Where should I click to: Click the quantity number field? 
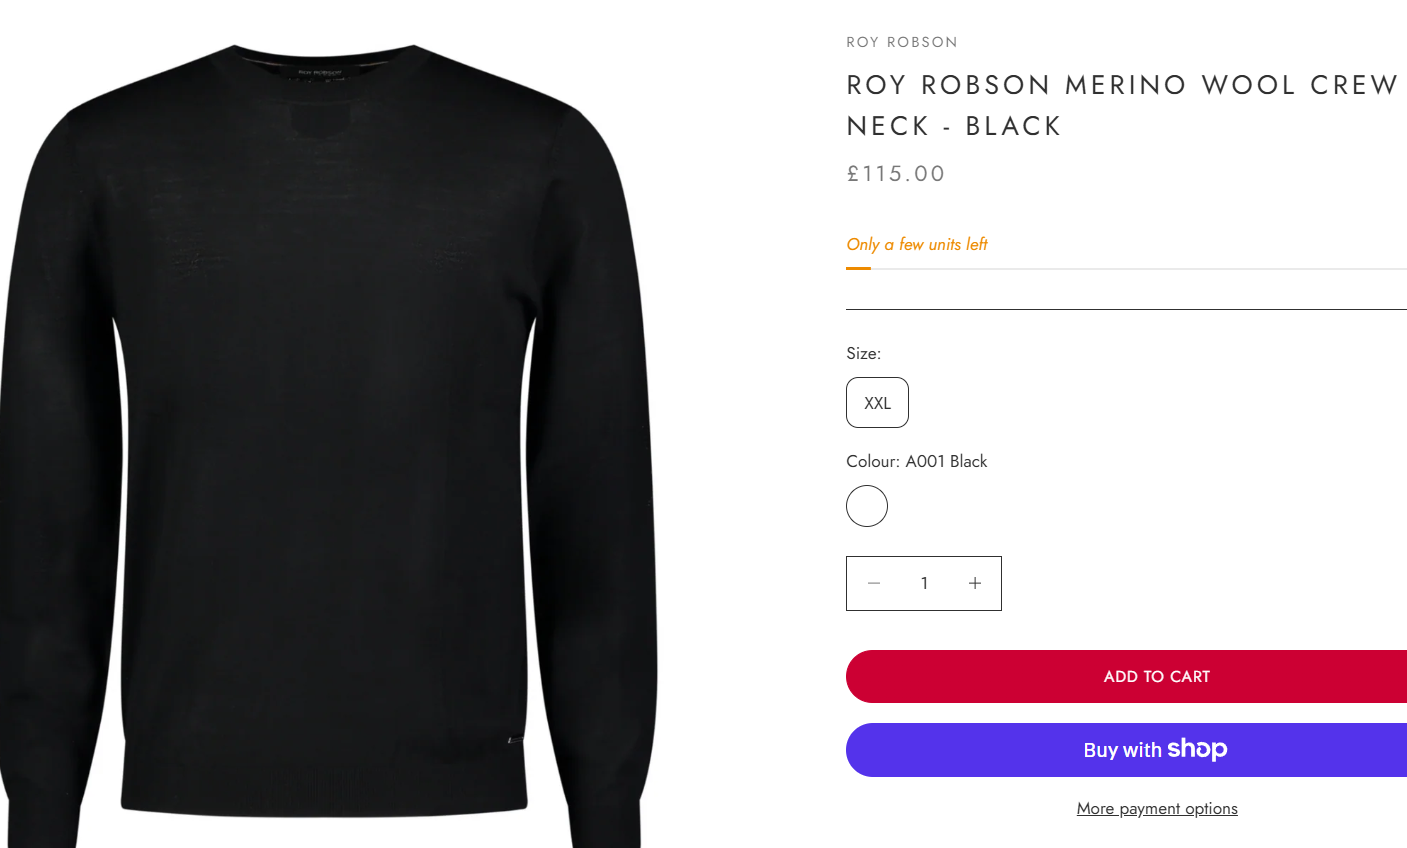(924, 583)
